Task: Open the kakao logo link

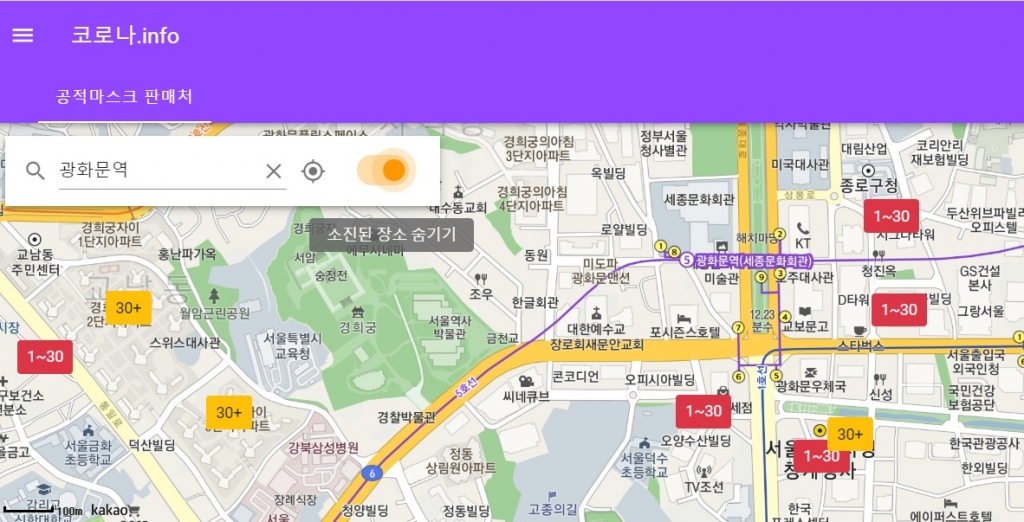Action: point(110,510)
